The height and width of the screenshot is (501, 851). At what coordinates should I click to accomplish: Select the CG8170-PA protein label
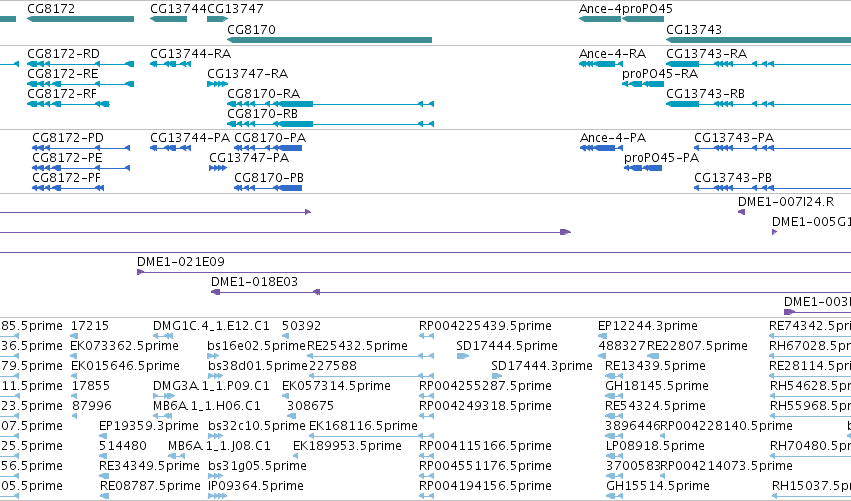click(270, 138)
